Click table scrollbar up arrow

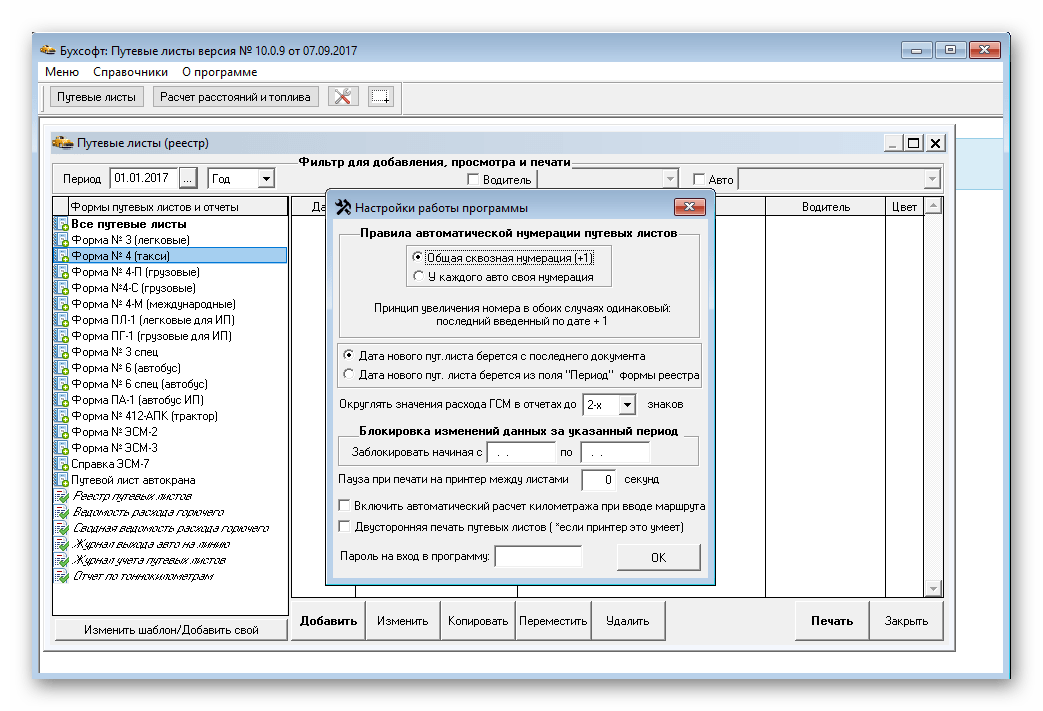tap(933, 206)
